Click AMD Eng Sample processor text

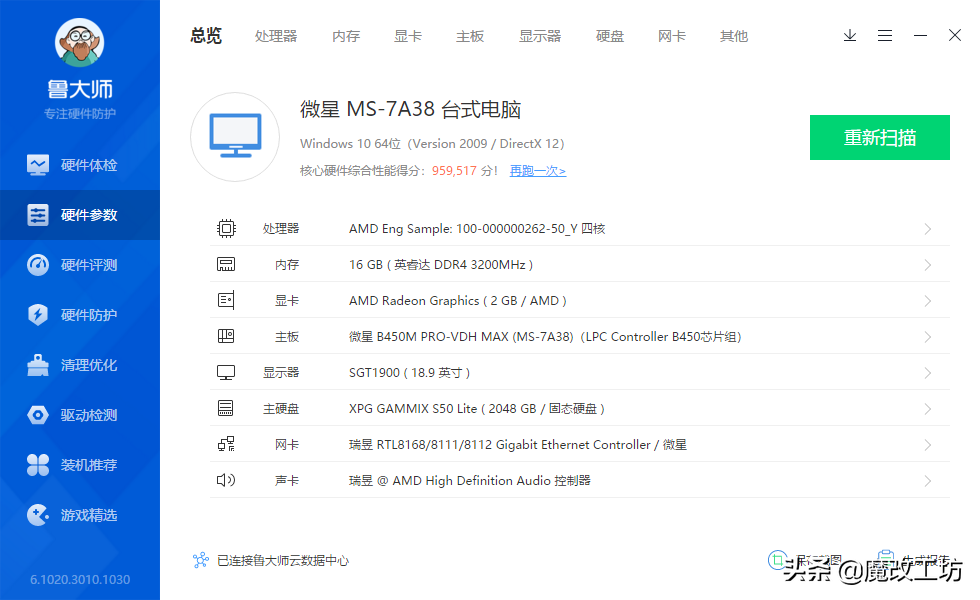[477, 229]
